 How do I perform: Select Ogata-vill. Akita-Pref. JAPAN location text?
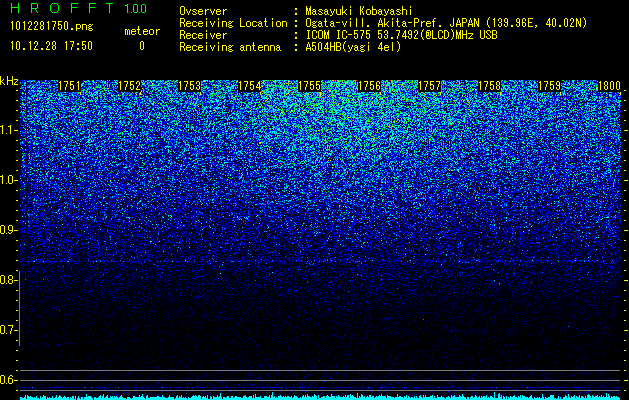[444, 23]
